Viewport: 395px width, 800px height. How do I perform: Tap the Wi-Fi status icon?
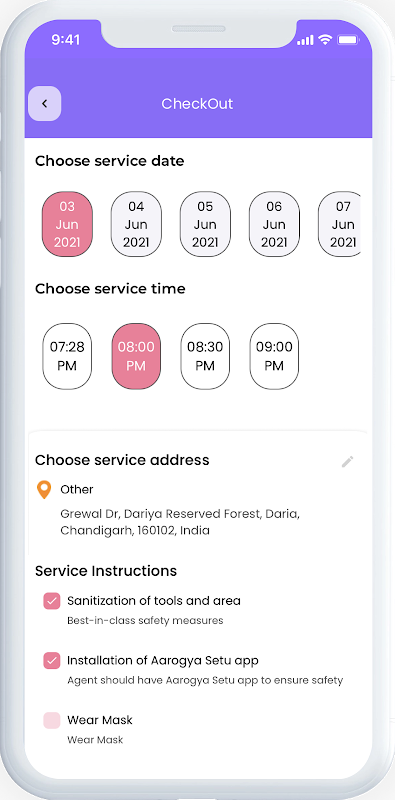tap(325, 40)
